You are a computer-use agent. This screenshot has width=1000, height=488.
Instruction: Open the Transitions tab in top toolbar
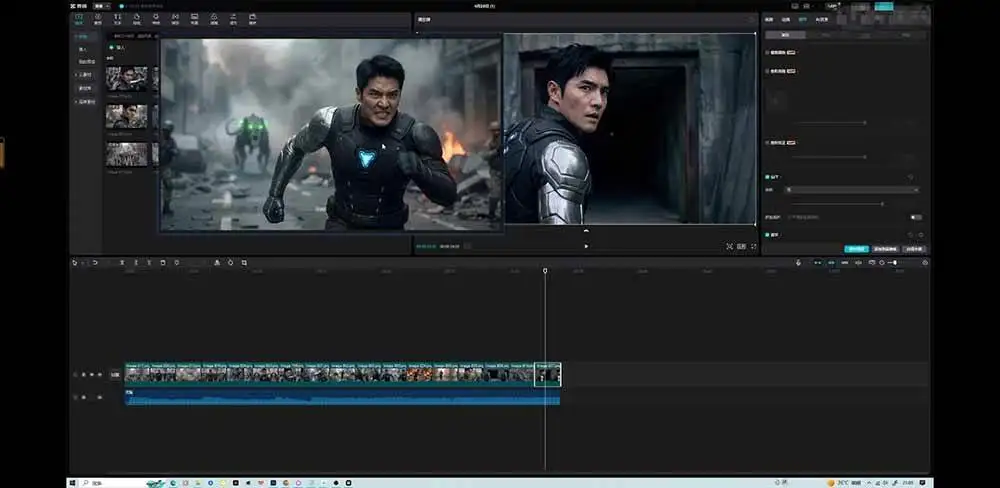[x=175, y=19]
